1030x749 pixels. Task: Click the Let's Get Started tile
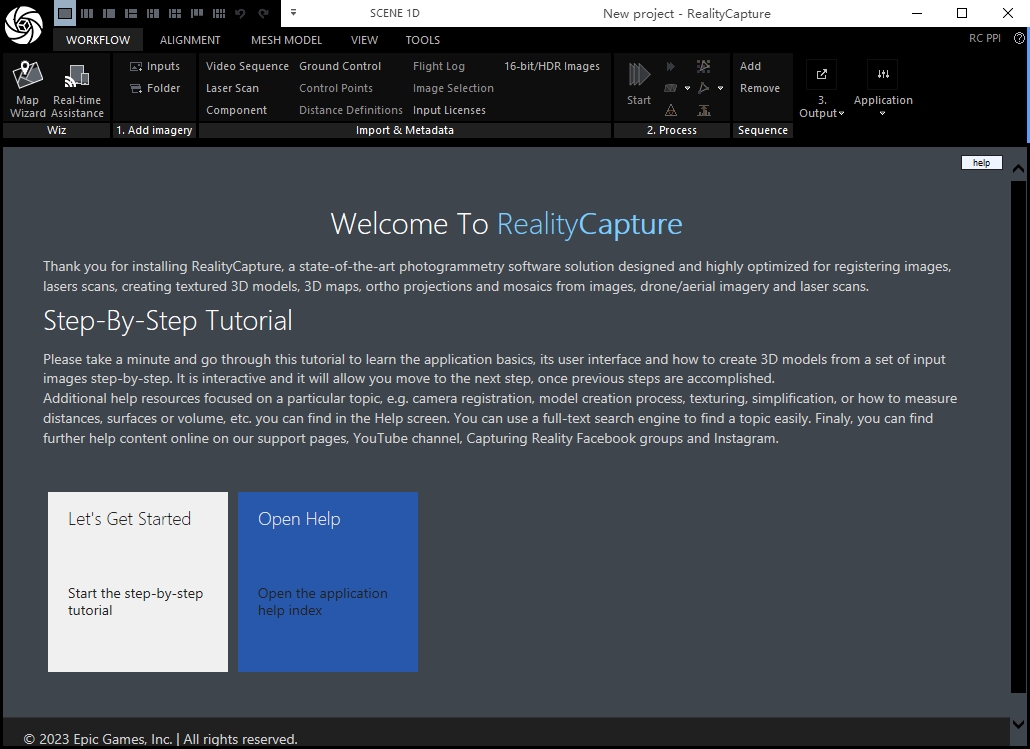(138, 581)
